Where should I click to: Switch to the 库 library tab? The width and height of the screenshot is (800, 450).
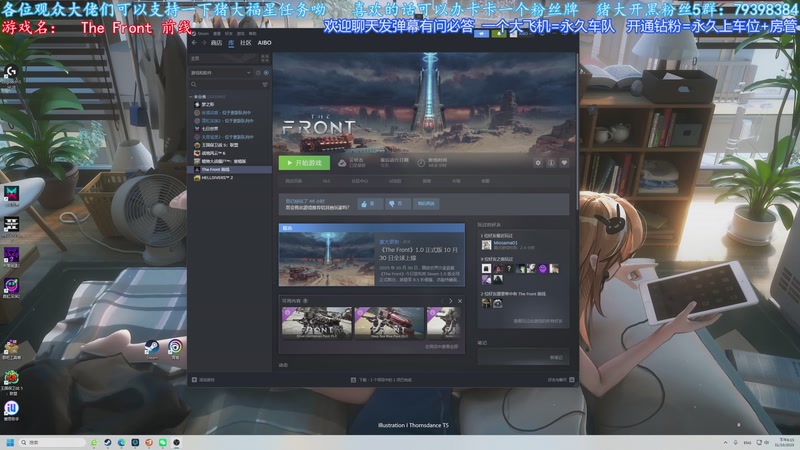coord(231,43)
